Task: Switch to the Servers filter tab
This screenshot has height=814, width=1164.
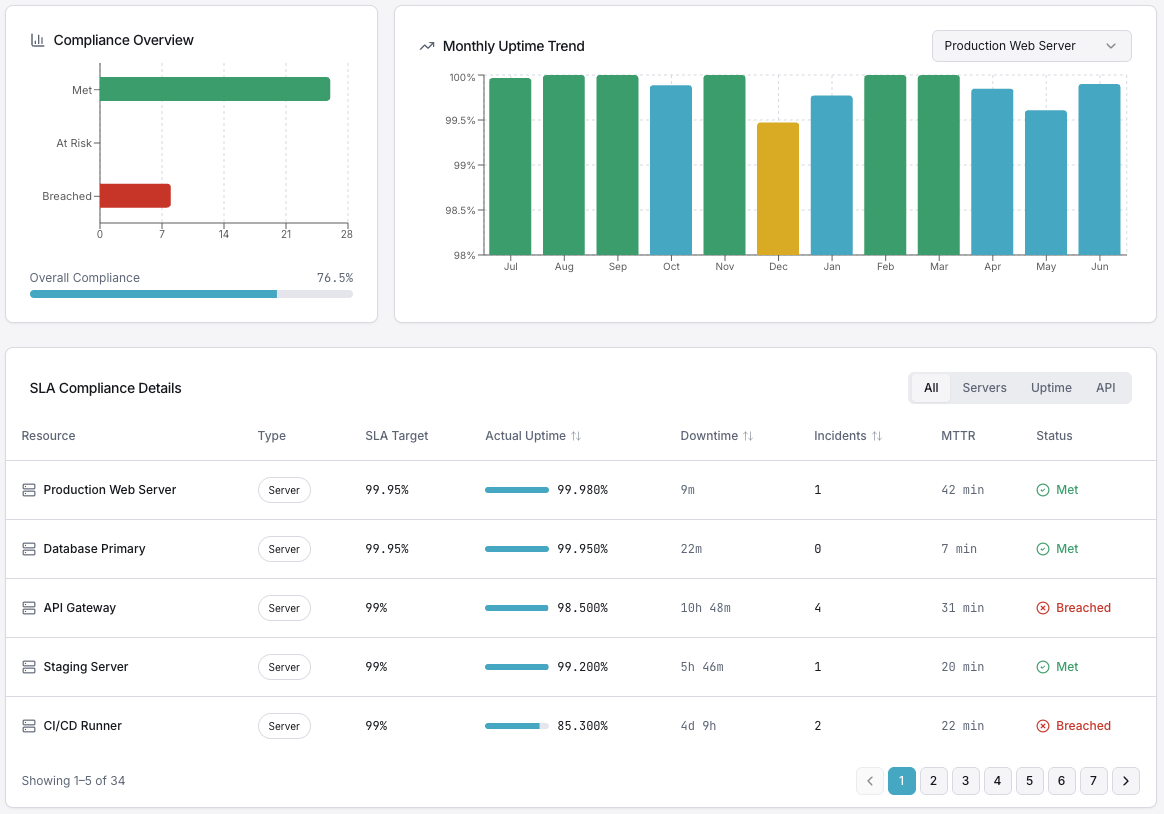Action: pos(984,388)
